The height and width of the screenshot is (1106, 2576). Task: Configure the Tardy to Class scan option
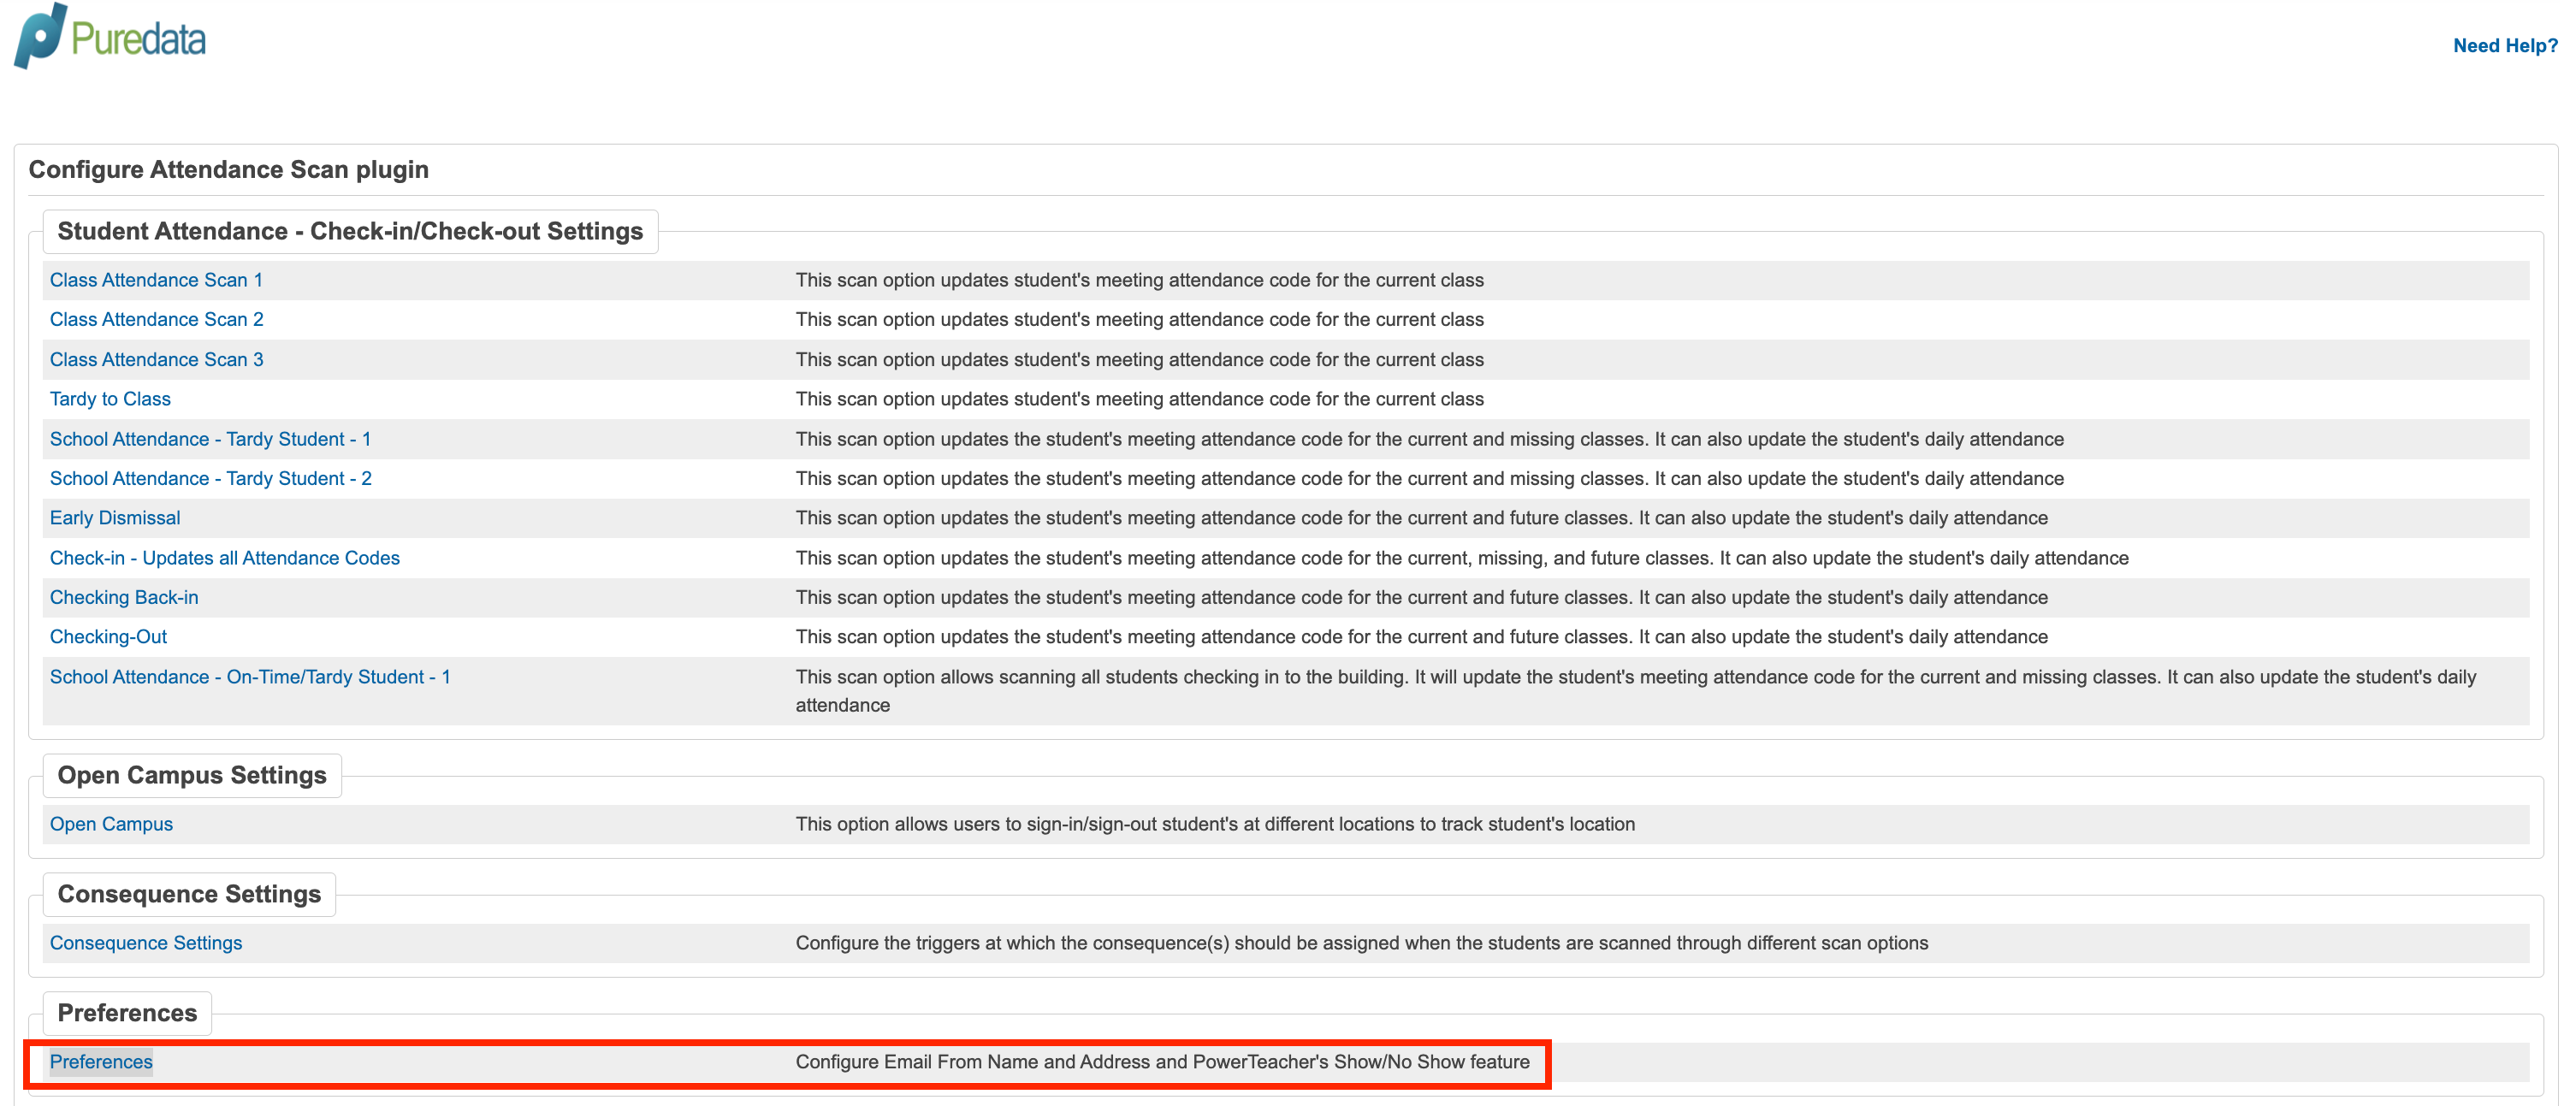[110, 398]
